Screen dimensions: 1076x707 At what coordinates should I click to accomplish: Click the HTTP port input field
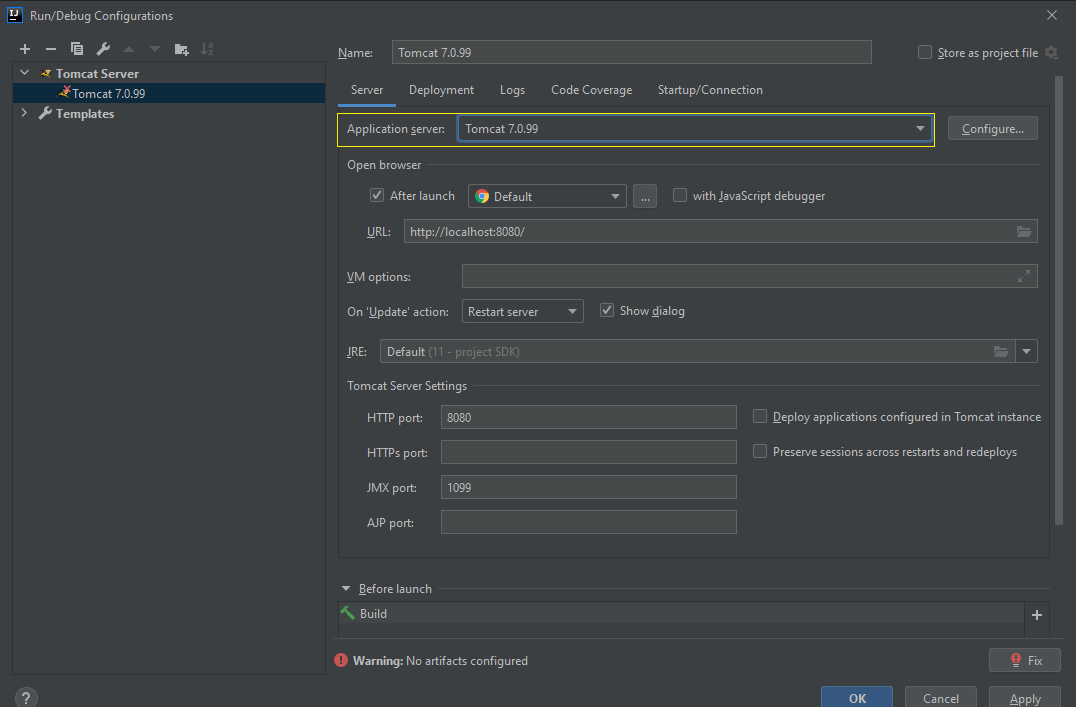click(588, 417)
